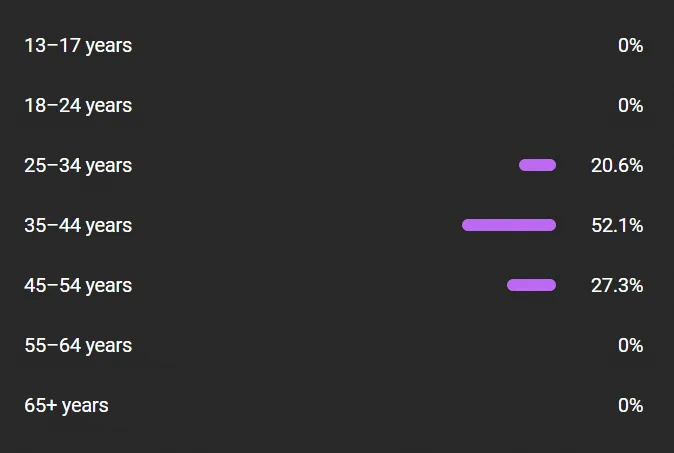Click the 0% value for 18–24 years
This screenshot has width=674, height=453.
click(631, 106)
